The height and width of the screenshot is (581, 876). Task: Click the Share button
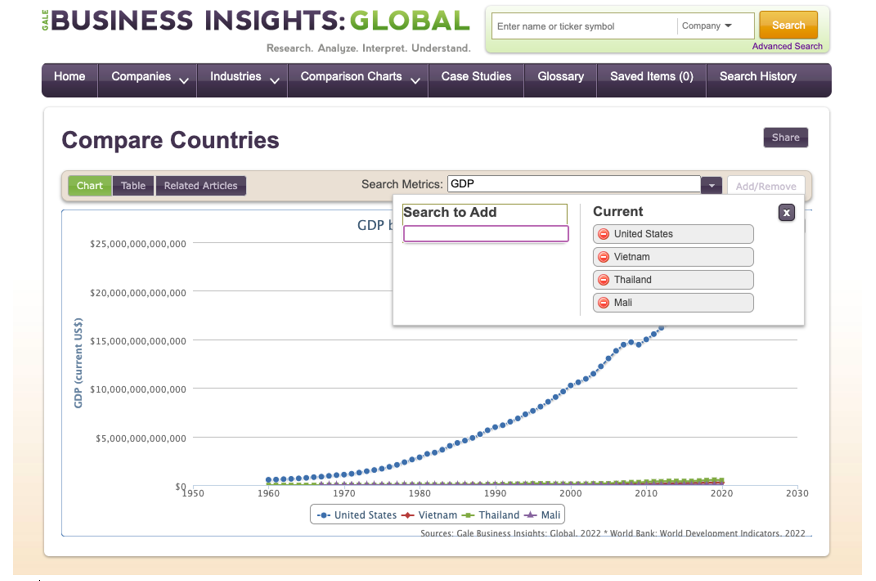coord(786,137)
